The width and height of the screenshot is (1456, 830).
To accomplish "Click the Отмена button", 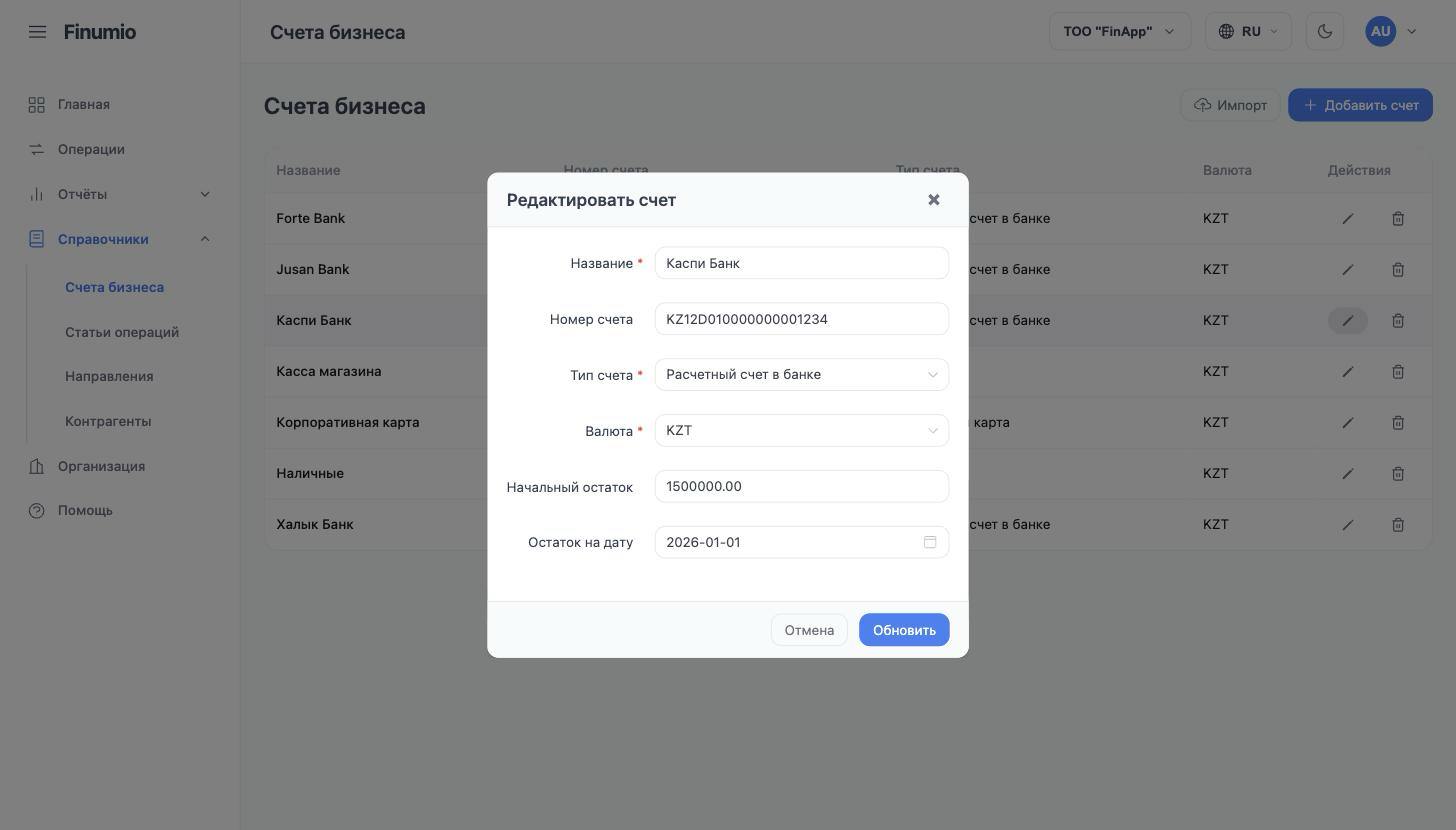I will tap(809, 630).
